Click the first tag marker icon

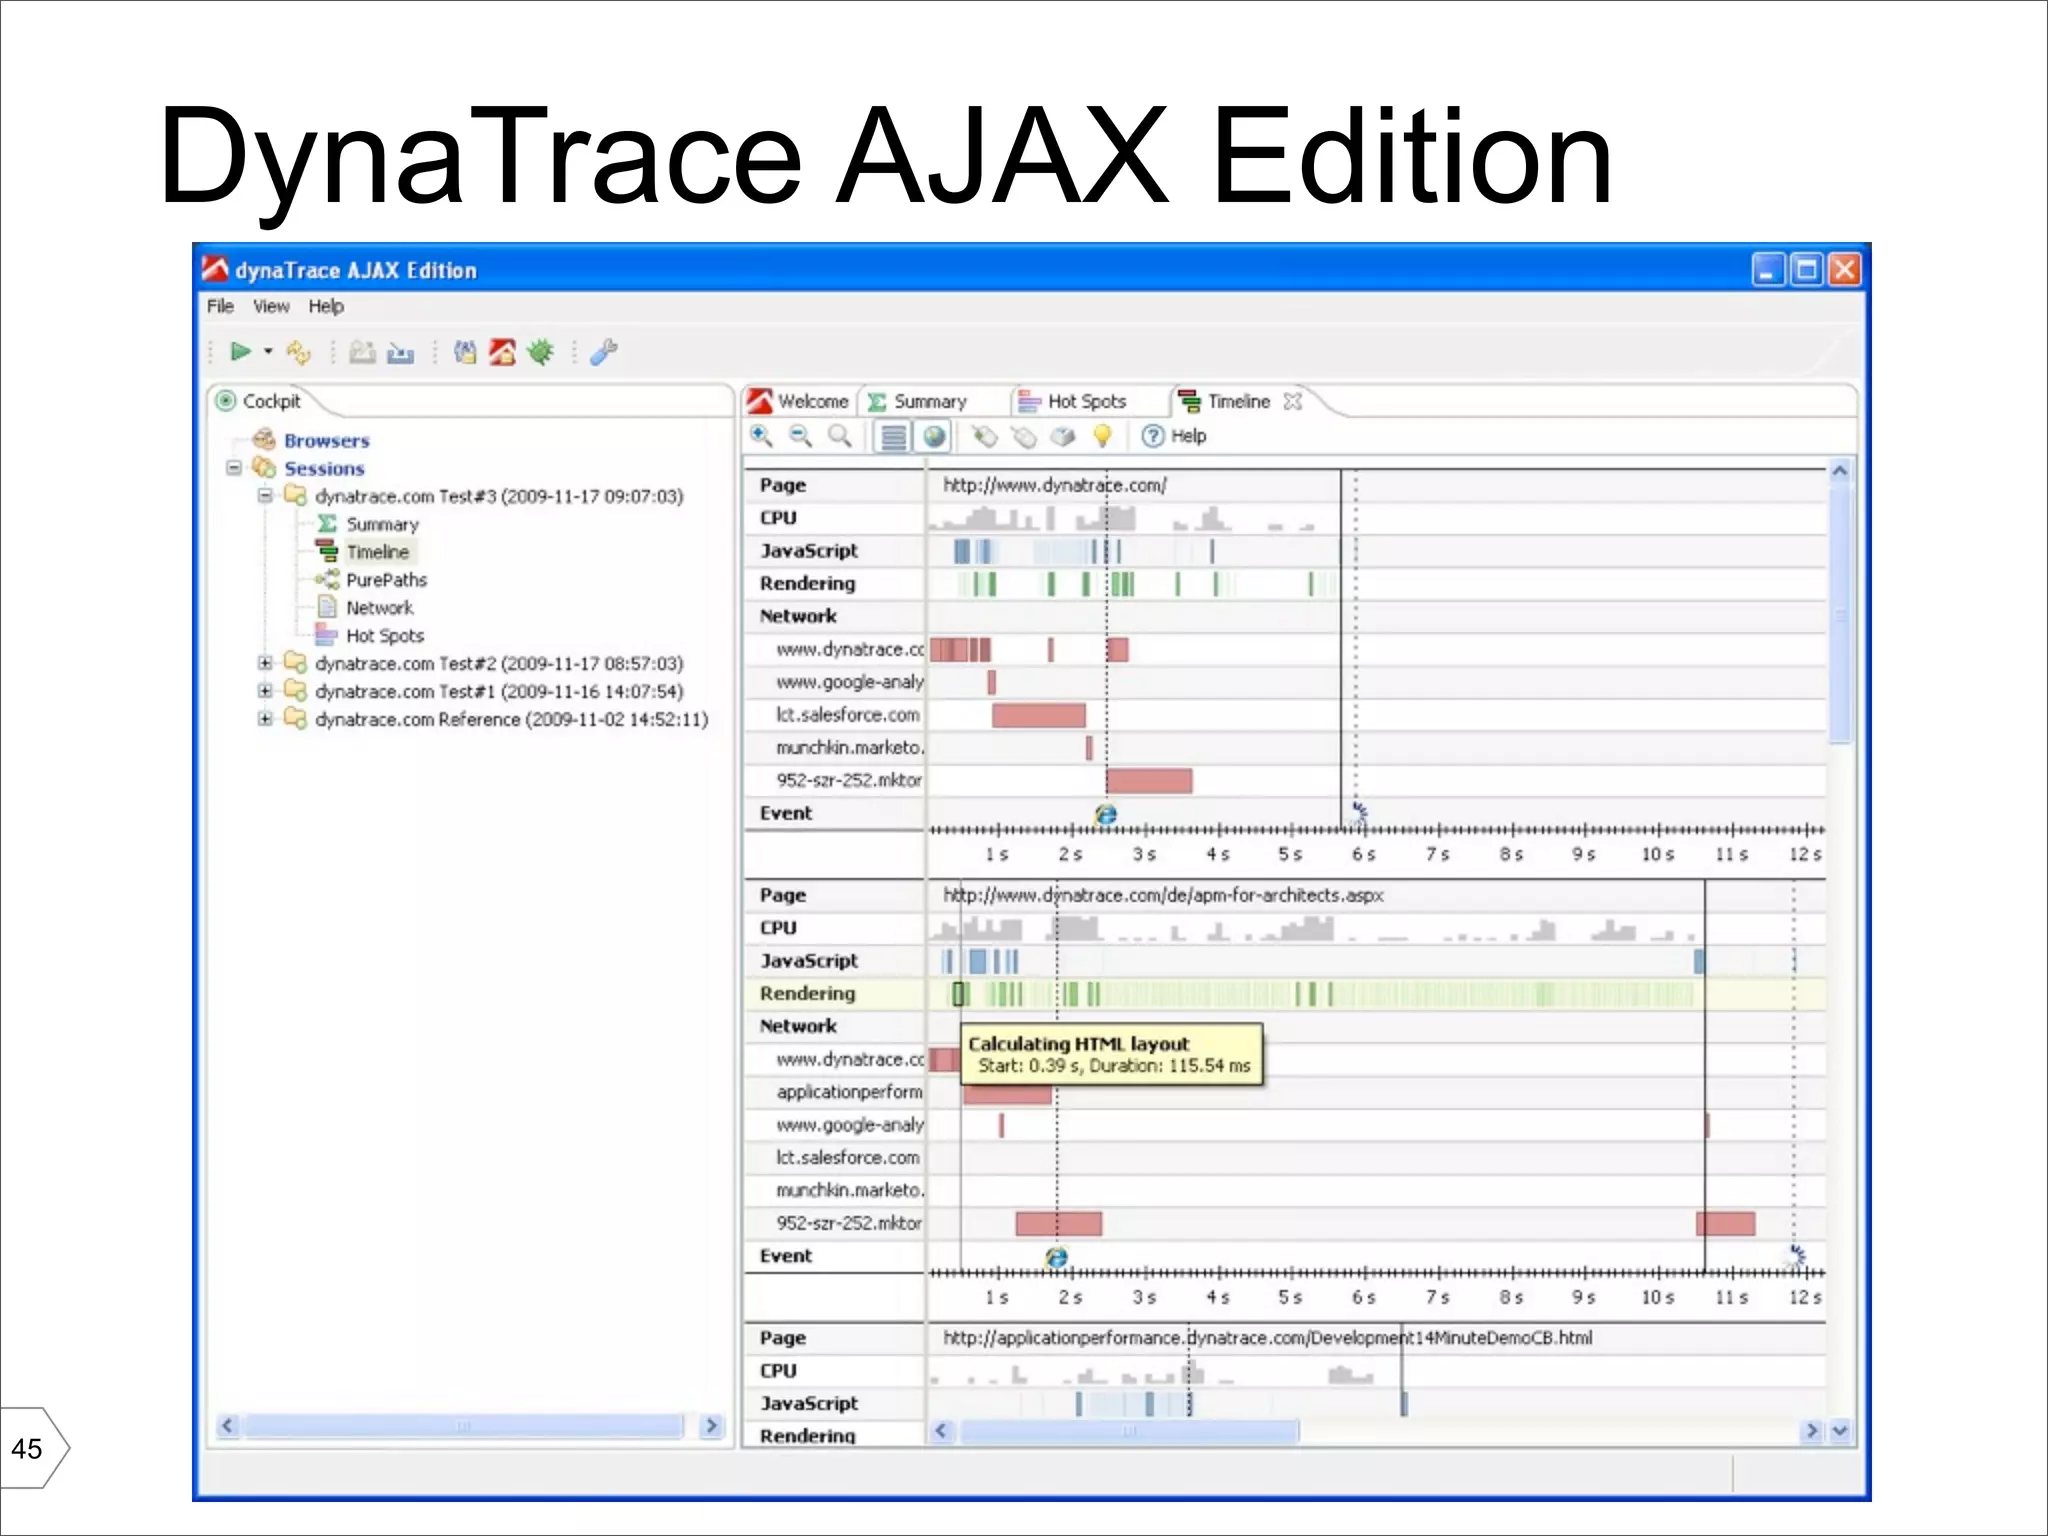[x=985, y=436]
